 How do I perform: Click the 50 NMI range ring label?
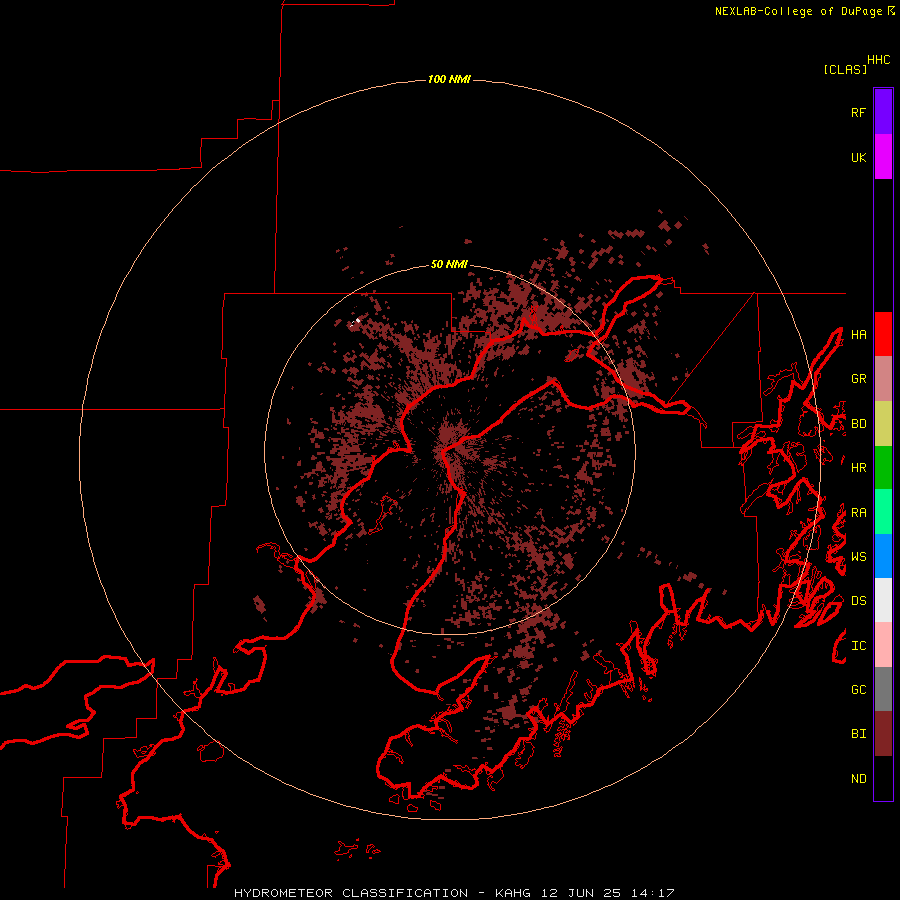(449, 265)
